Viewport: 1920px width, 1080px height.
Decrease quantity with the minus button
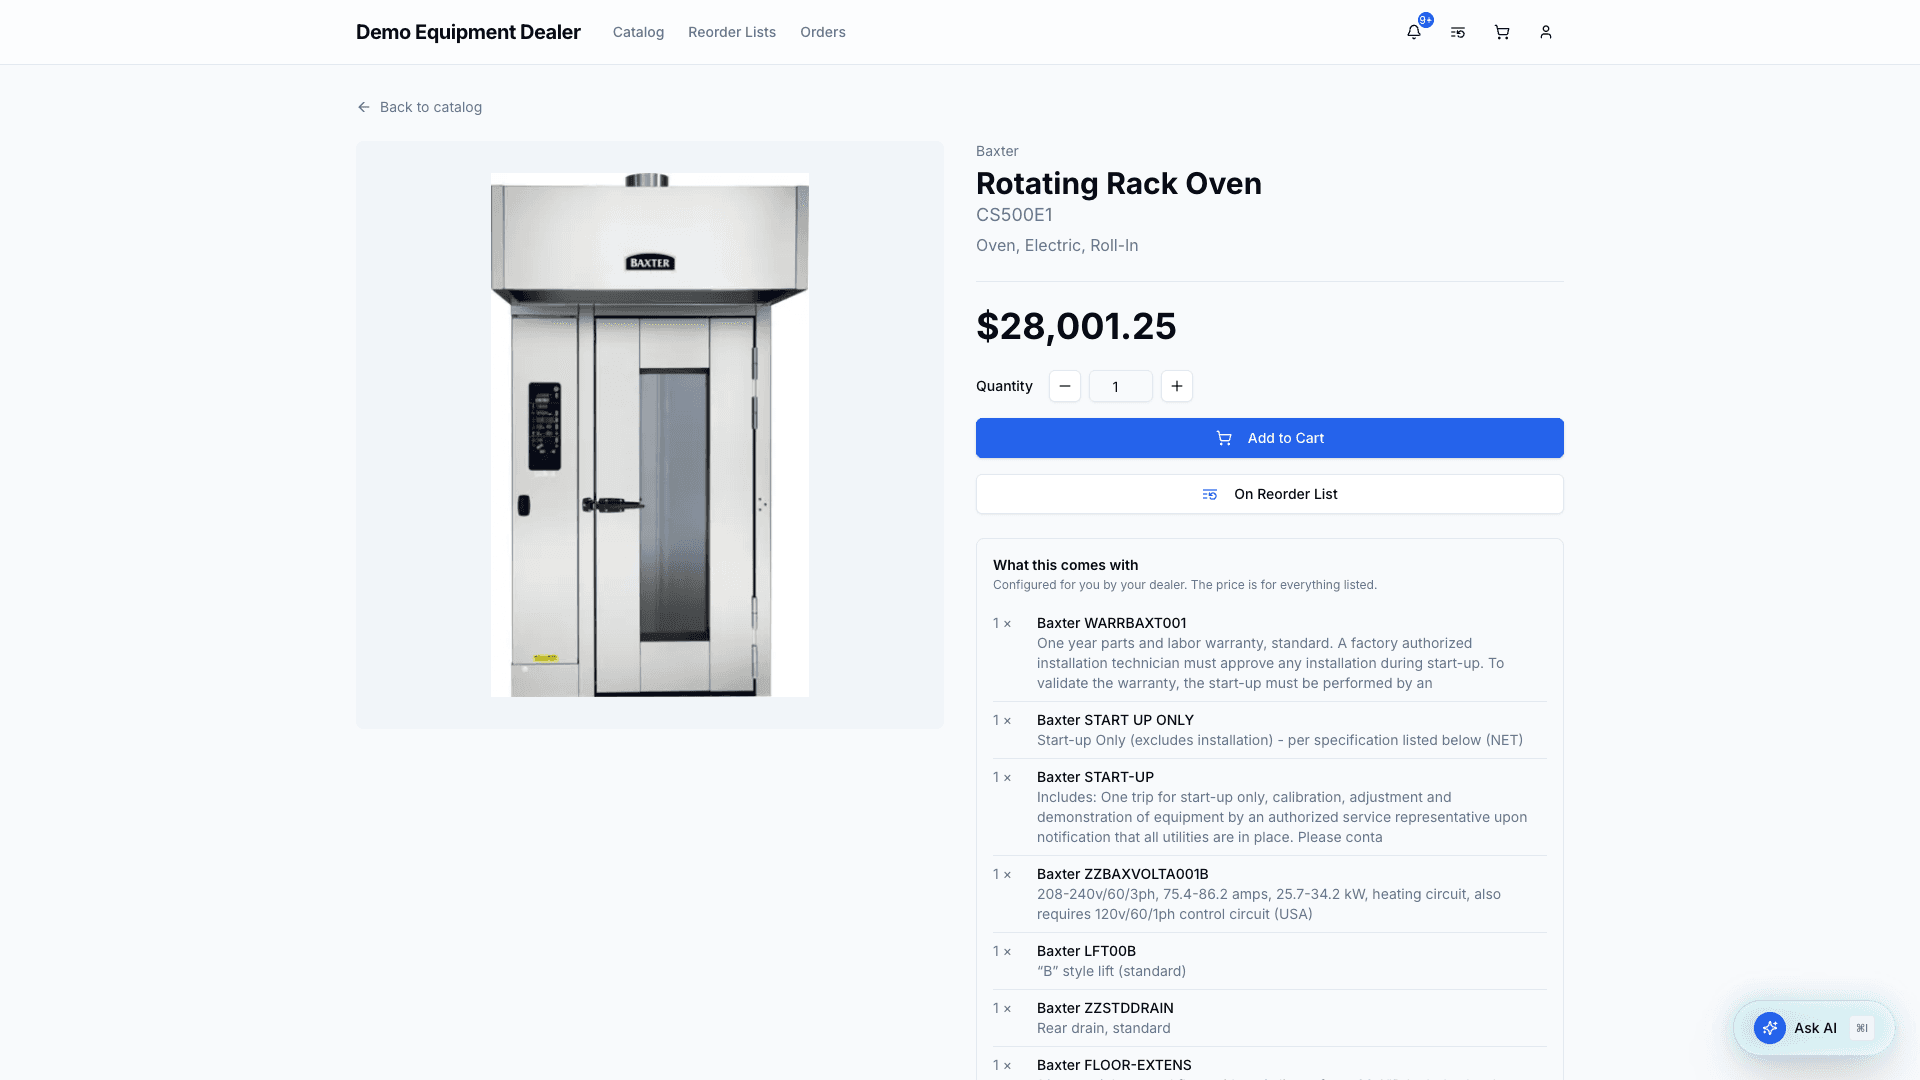(1064, 386)
